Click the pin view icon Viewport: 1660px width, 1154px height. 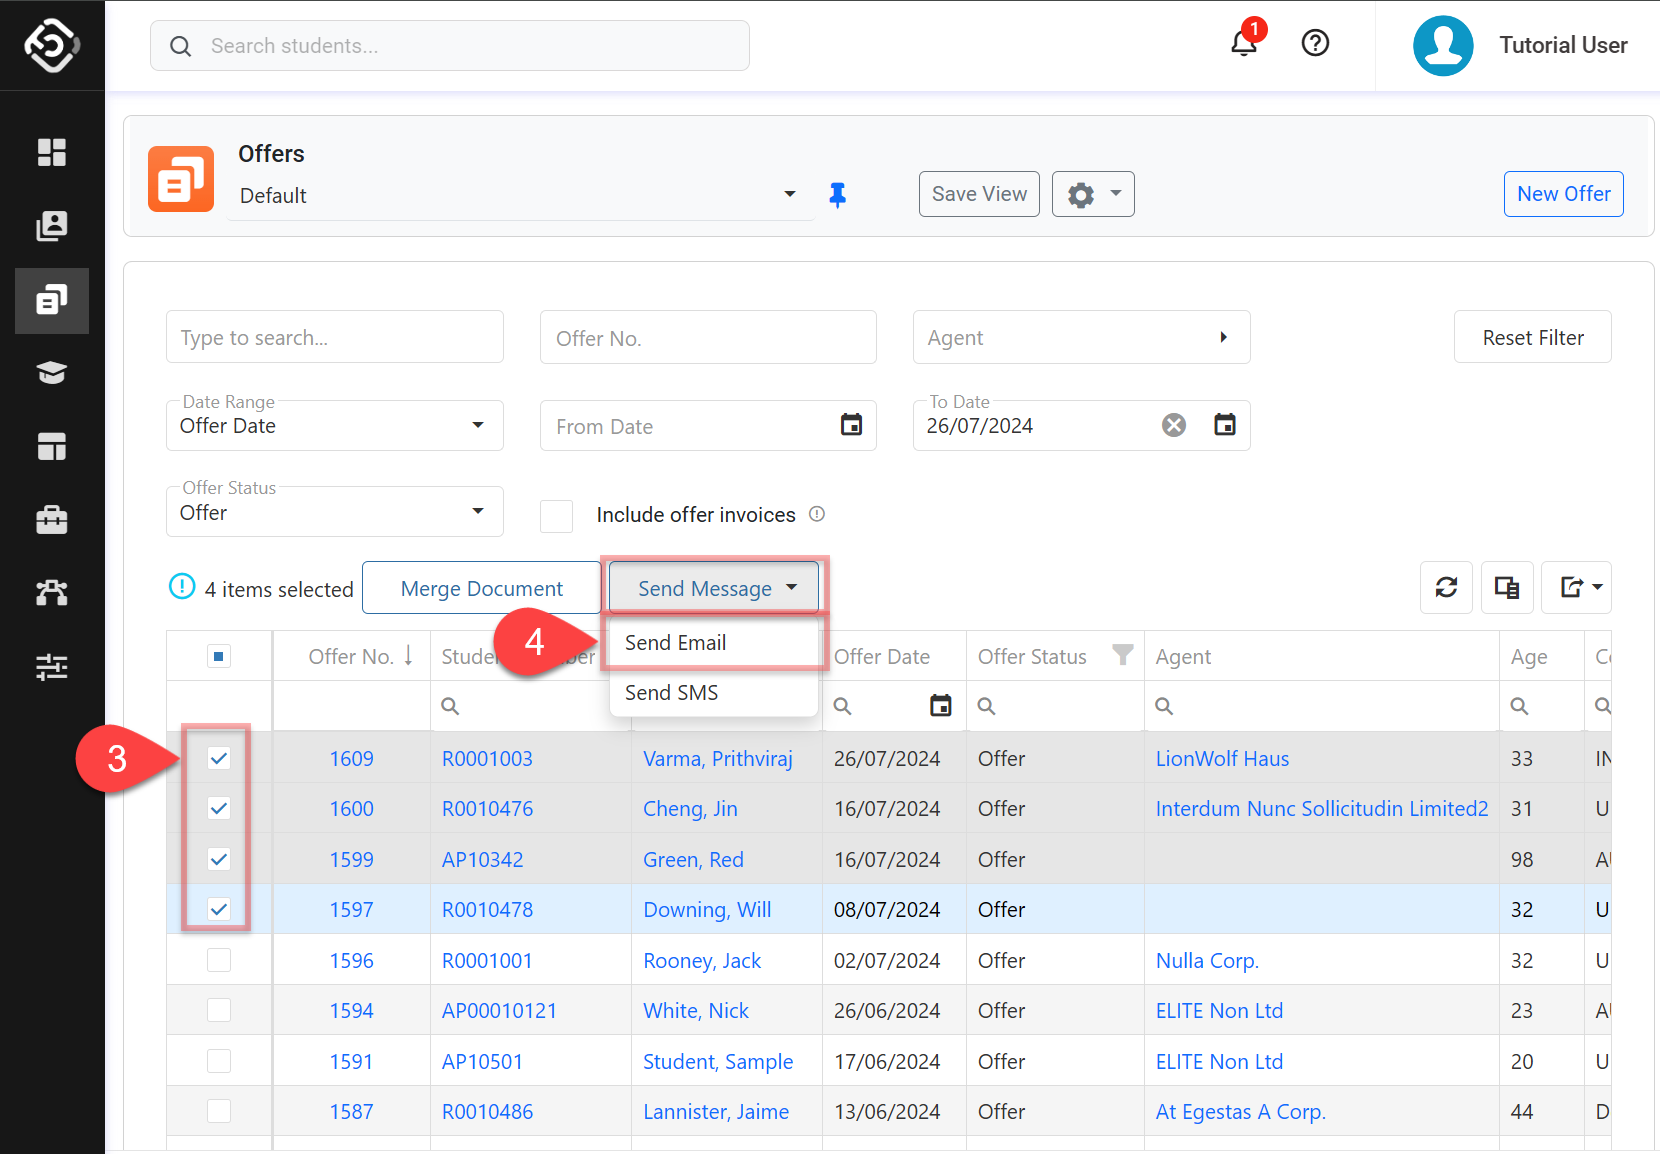(x=838, y=195)
